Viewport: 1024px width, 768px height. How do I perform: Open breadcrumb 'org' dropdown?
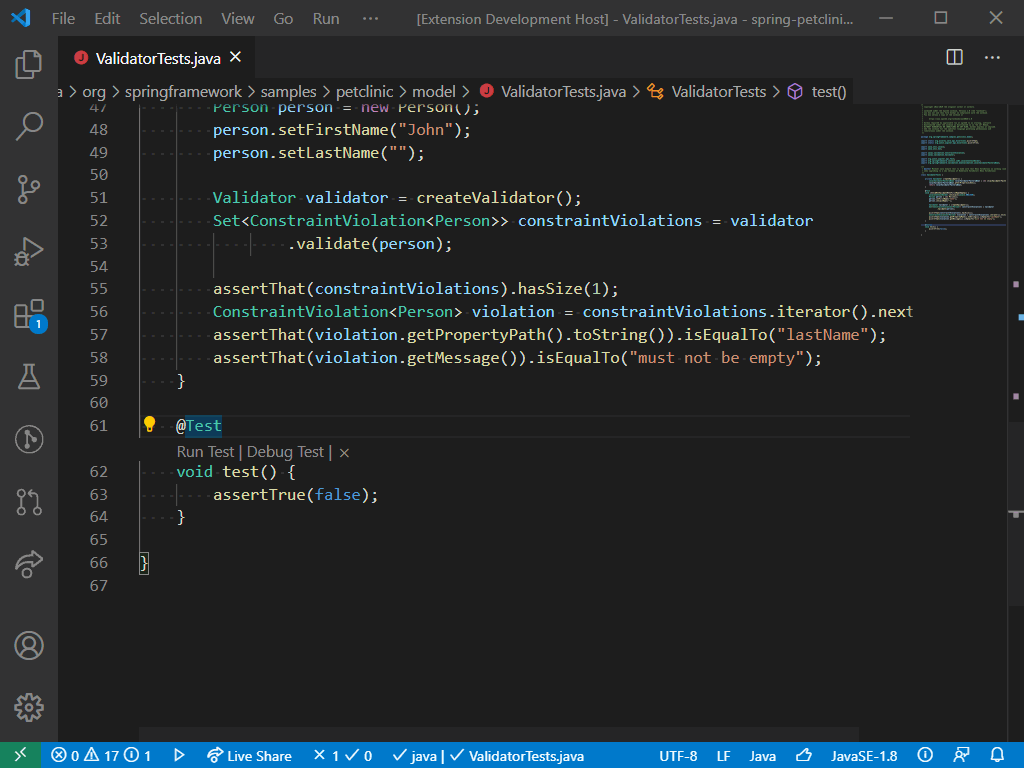pos(93,91)
